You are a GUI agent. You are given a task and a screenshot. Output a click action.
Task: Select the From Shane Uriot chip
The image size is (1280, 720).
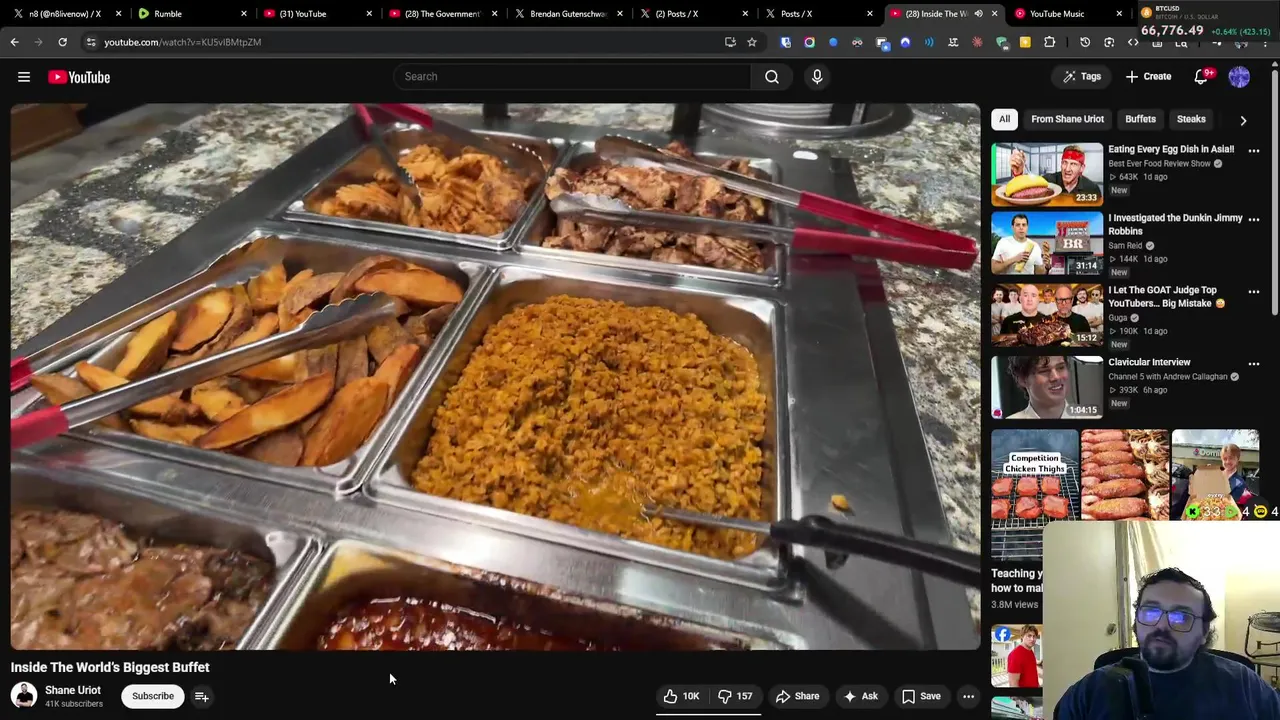click(x=1067, y=119)
